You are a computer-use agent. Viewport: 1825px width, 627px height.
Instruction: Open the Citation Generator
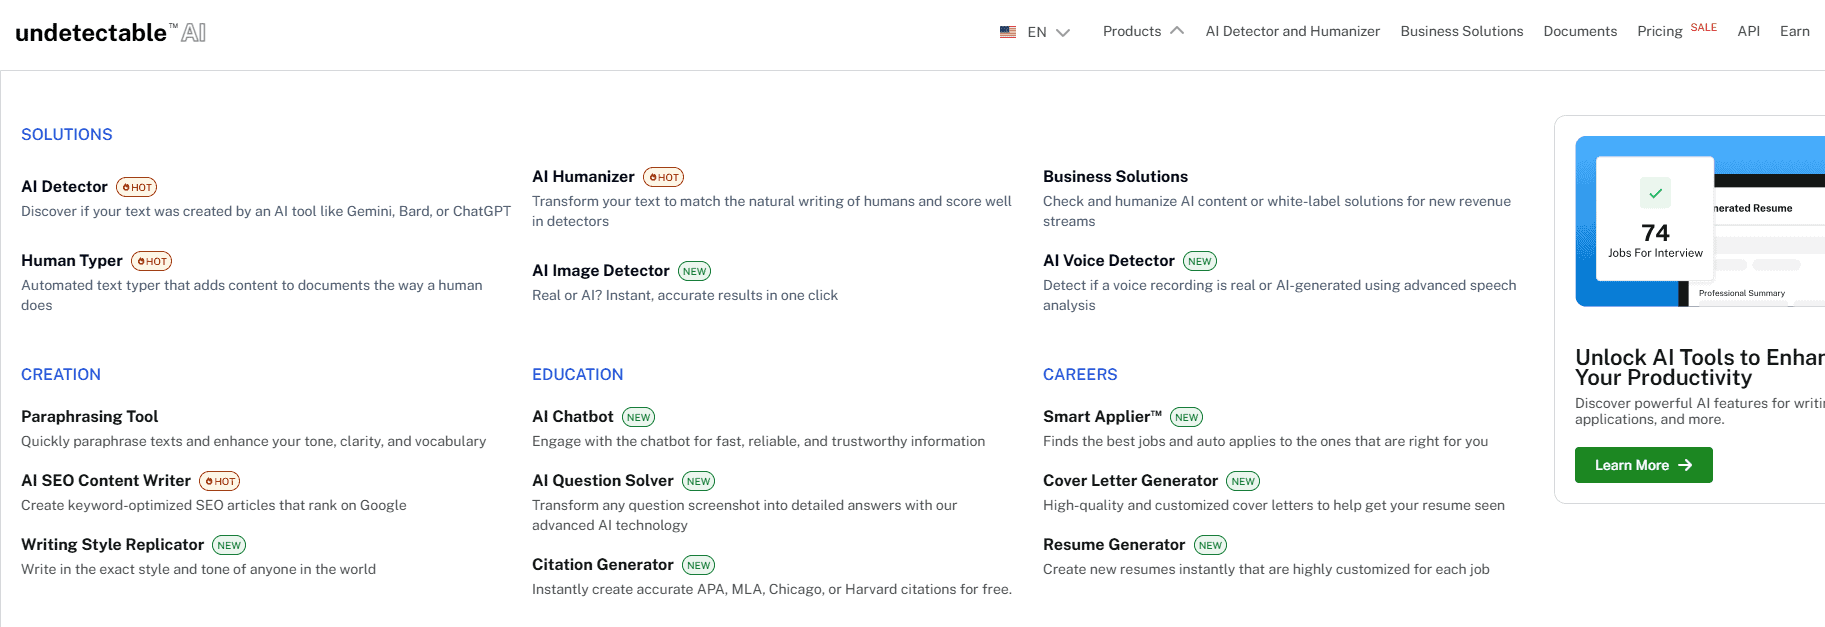point(602,564)
